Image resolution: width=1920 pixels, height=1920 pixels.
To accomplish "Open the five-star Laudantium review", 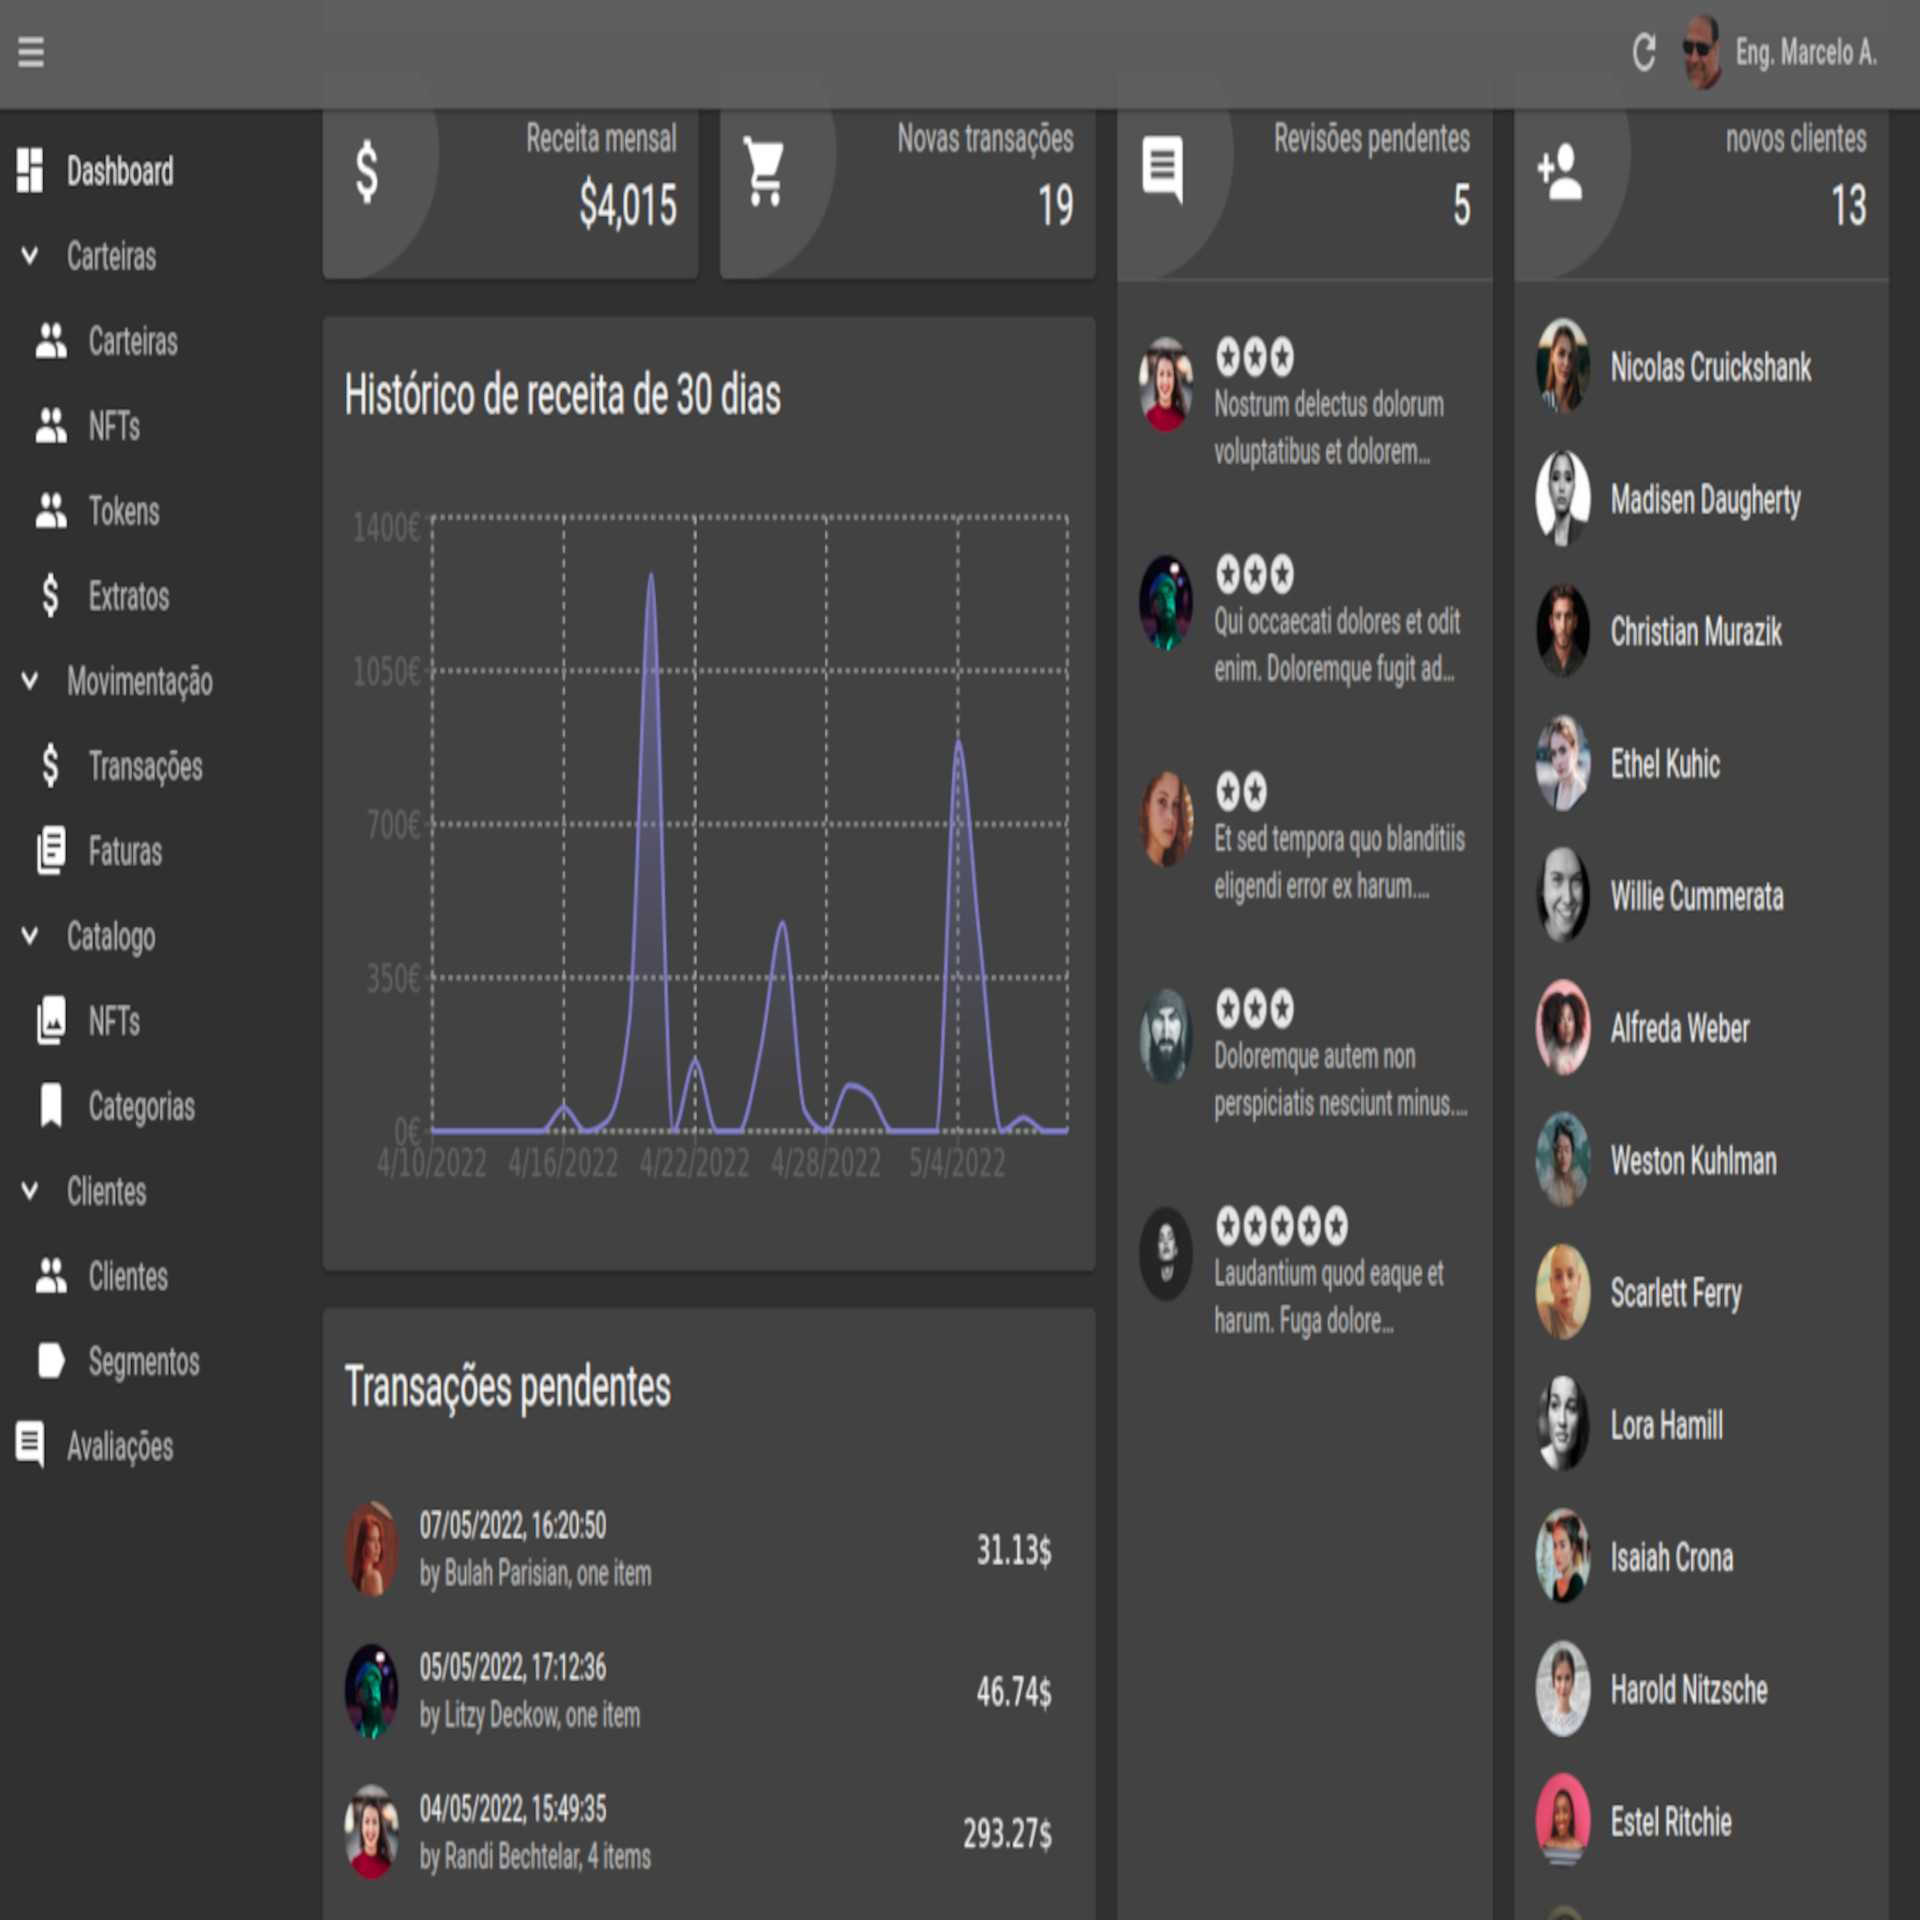I will (1327, 1273).
